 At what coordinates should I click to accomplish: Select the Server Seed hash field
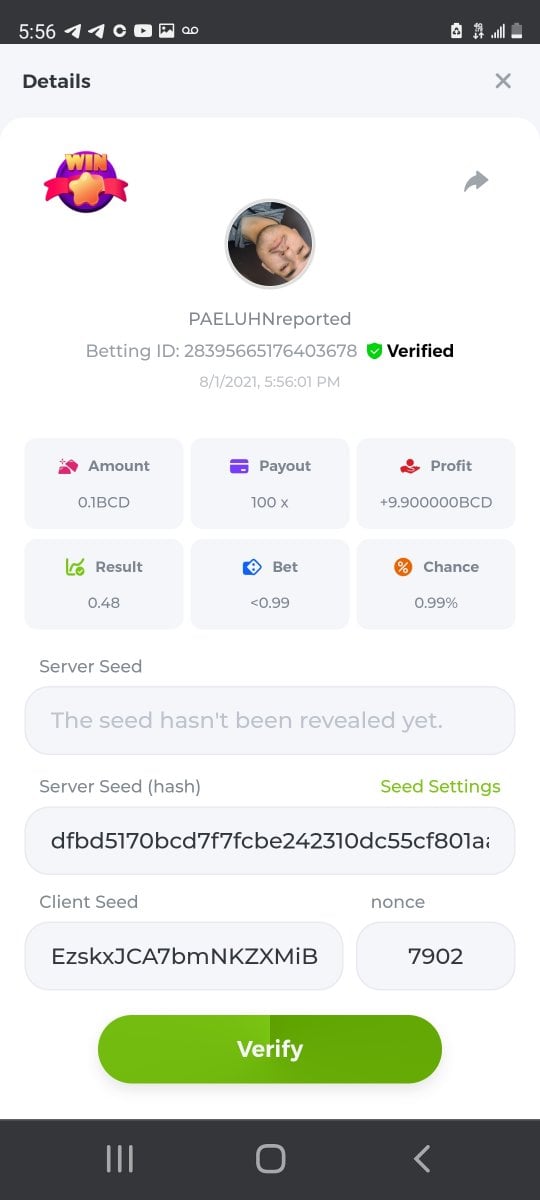pyautogui.click(x=270, y=841)
